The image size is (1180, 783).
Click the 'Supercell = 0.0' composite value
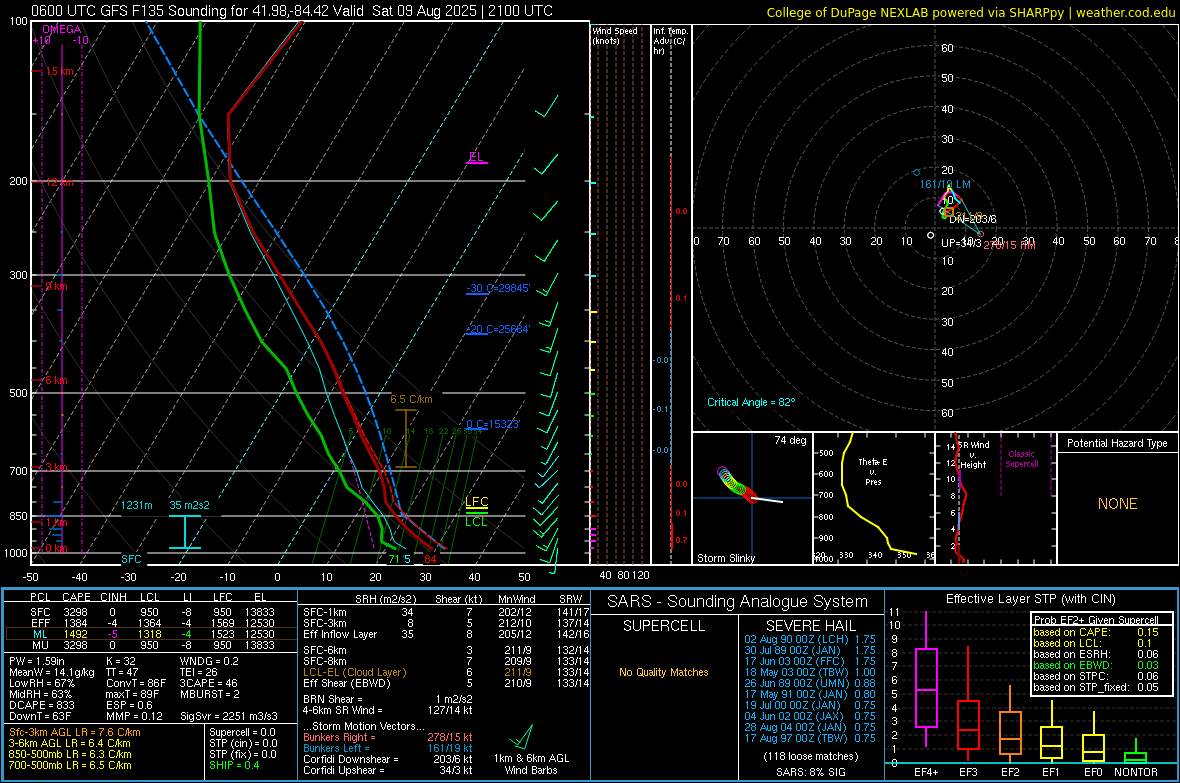pyautogui.click(x=242, y=732)
